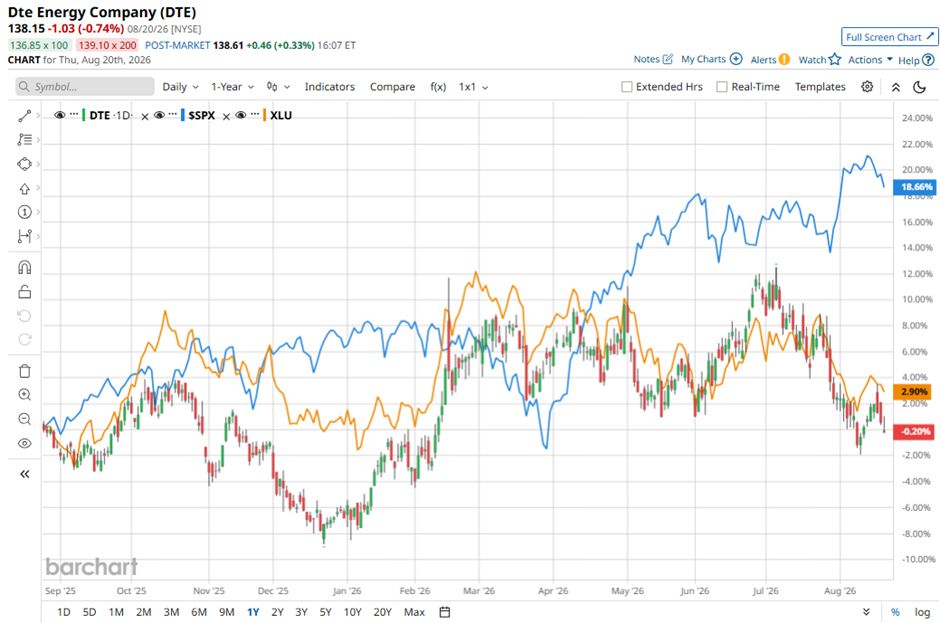Remove the DTE series with X

[144, 116]
